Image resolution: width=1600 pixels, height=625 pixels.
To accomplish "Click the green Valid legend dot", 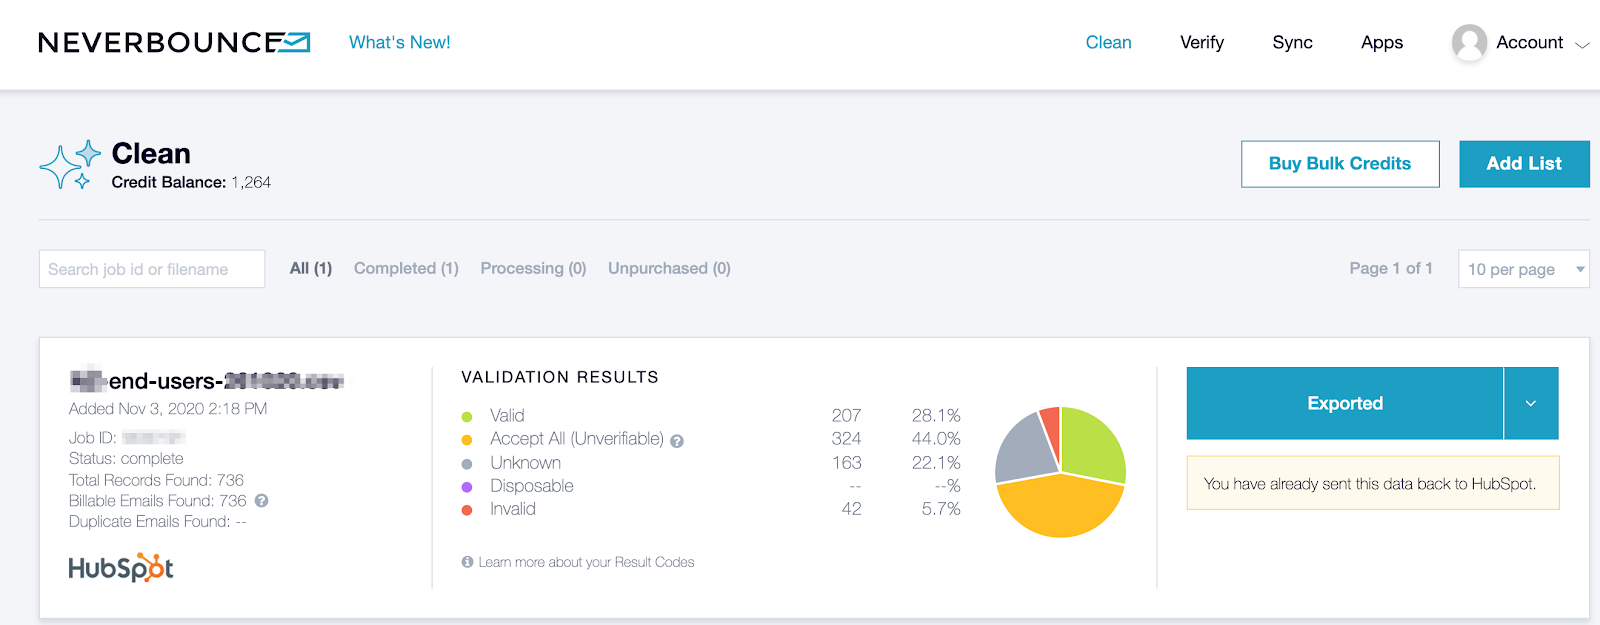I will click(x=467, y=416).
